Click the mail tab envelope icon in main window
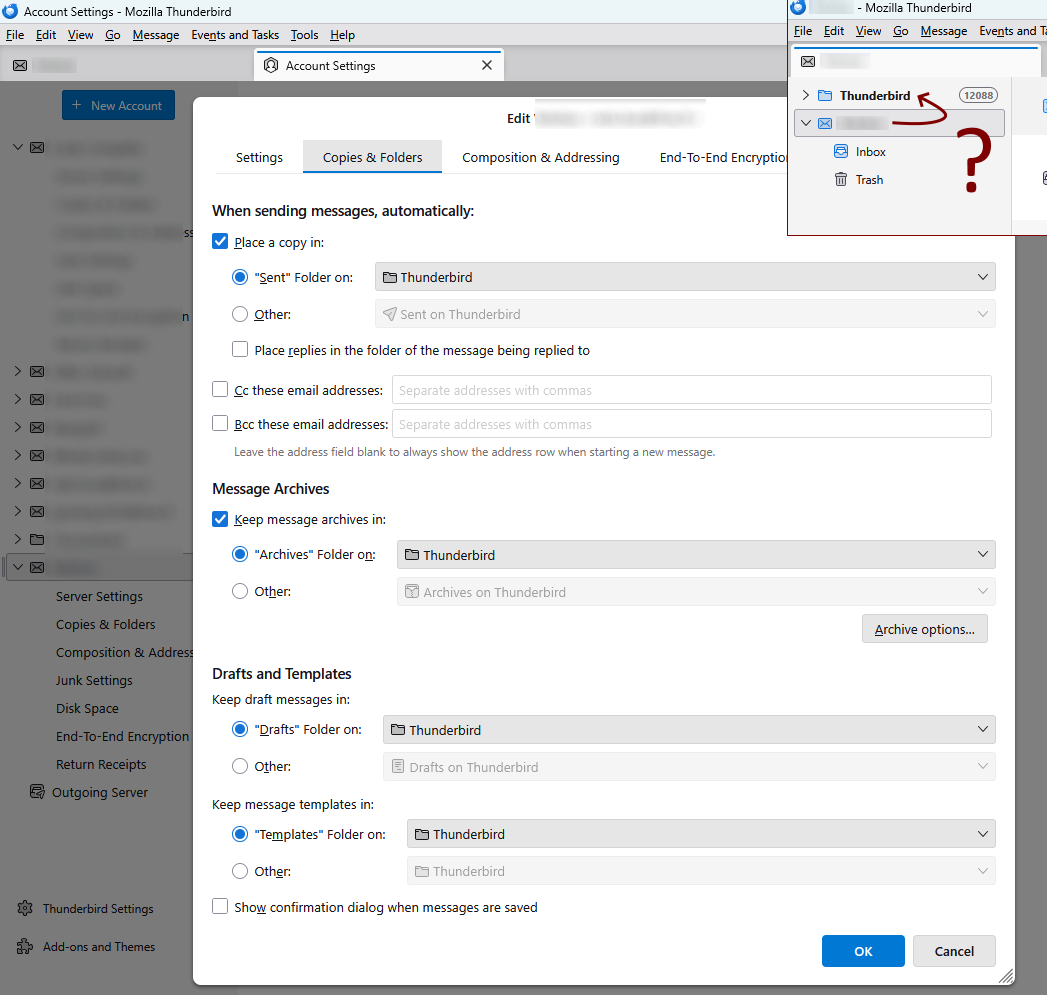 (20, 65)
